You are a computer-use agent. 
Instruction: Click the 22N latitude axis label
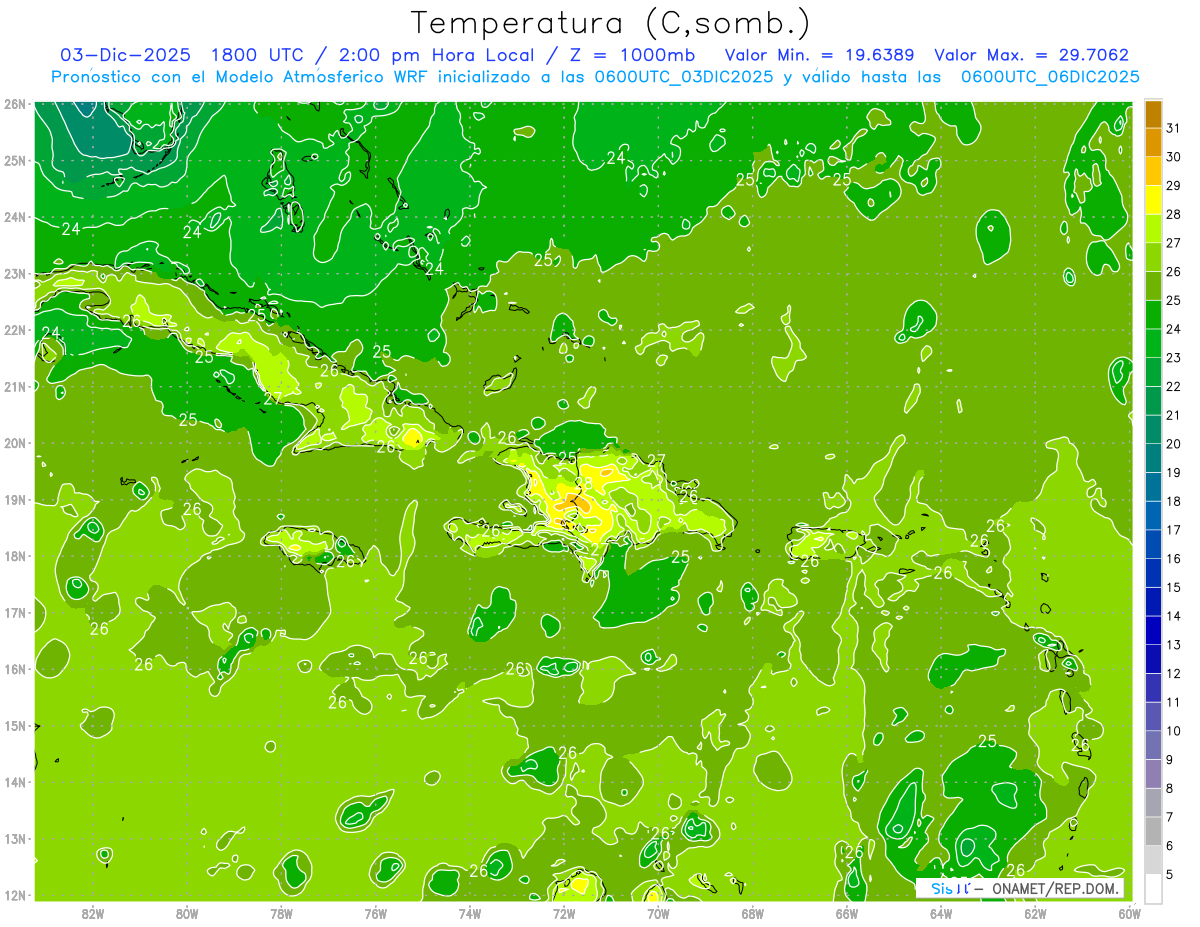click(14, 330)
